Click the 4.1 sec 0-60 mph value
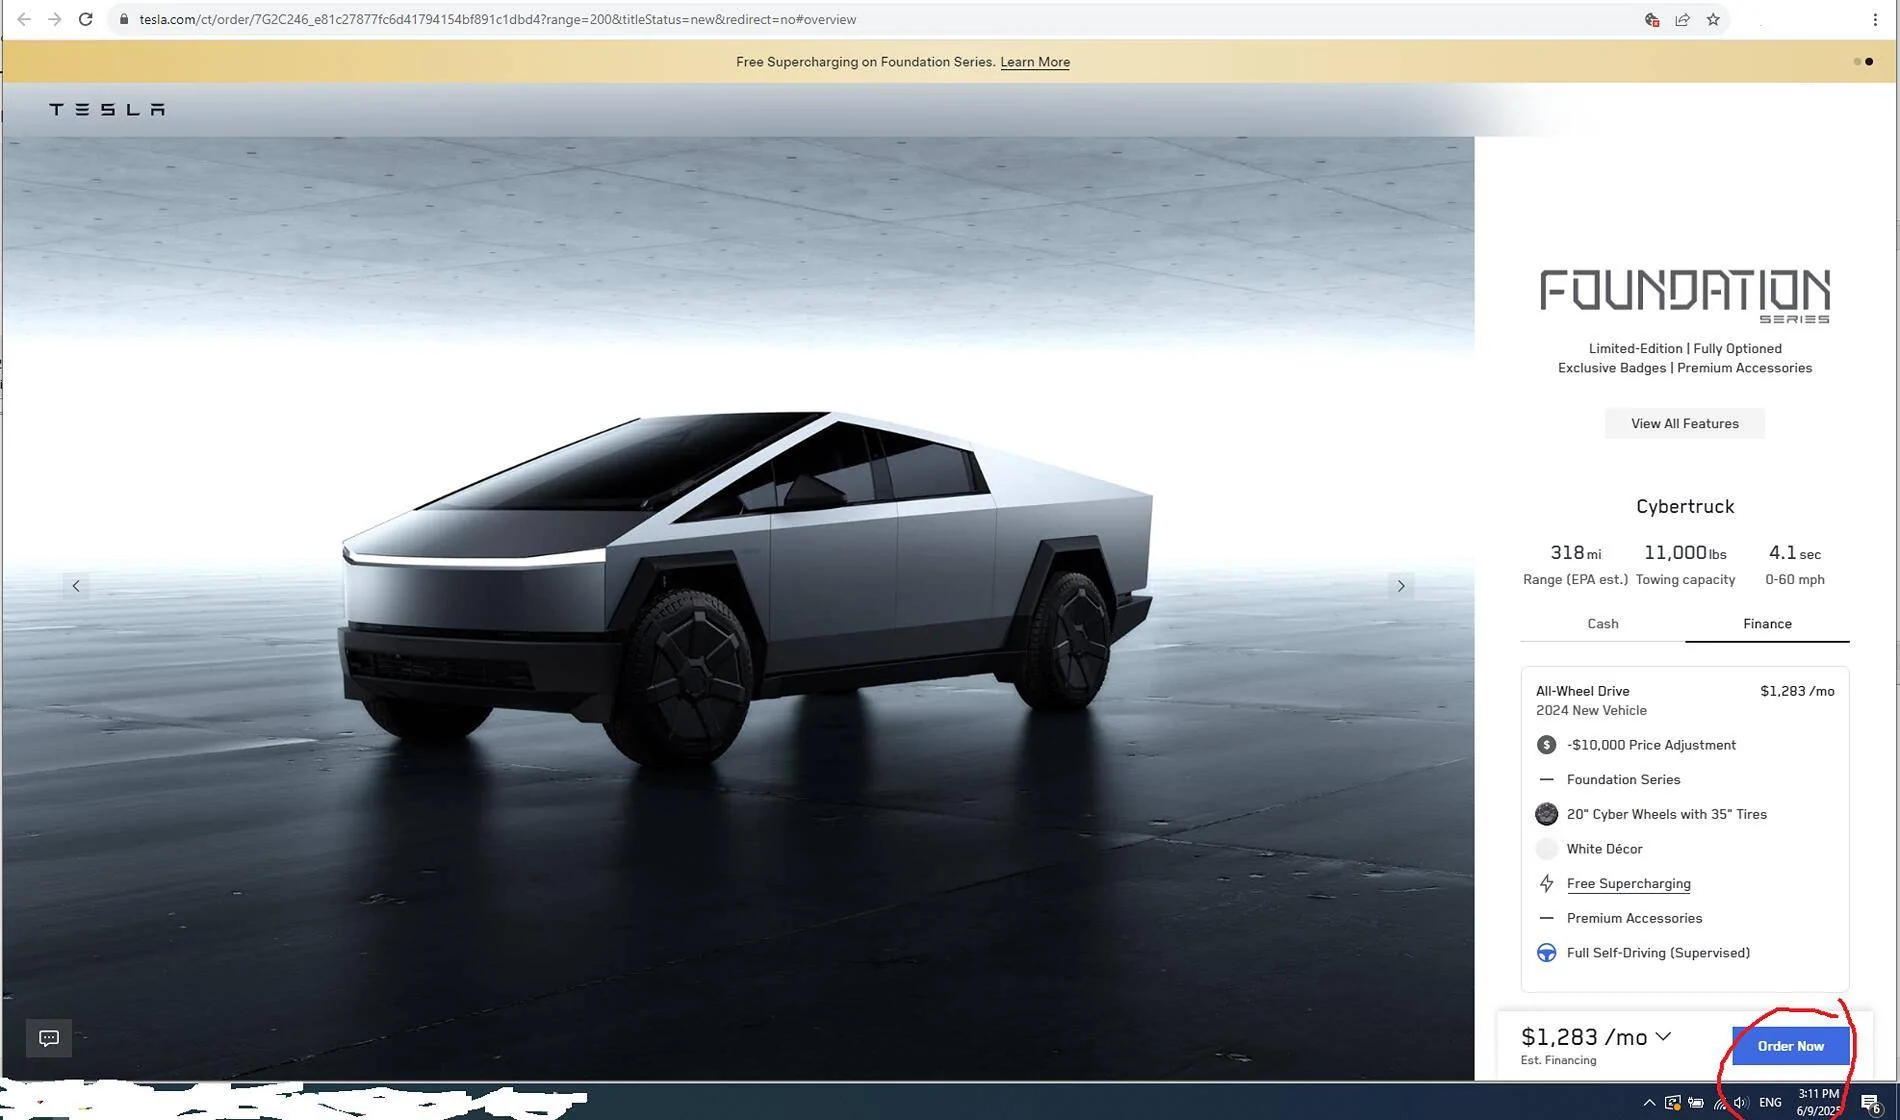The image size is (1900, 1120). point(1795,553)
